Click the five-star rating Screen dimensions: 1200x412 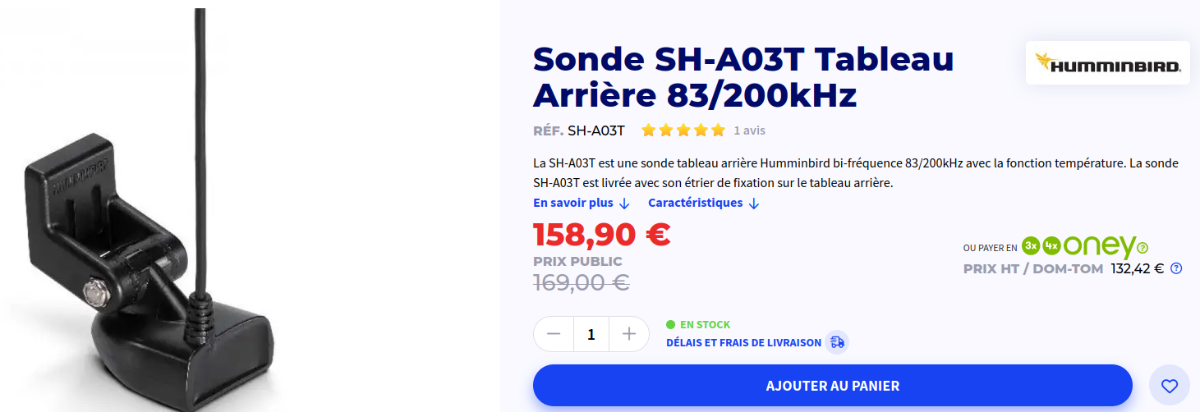pyautogui.click(x=683, y=130)
